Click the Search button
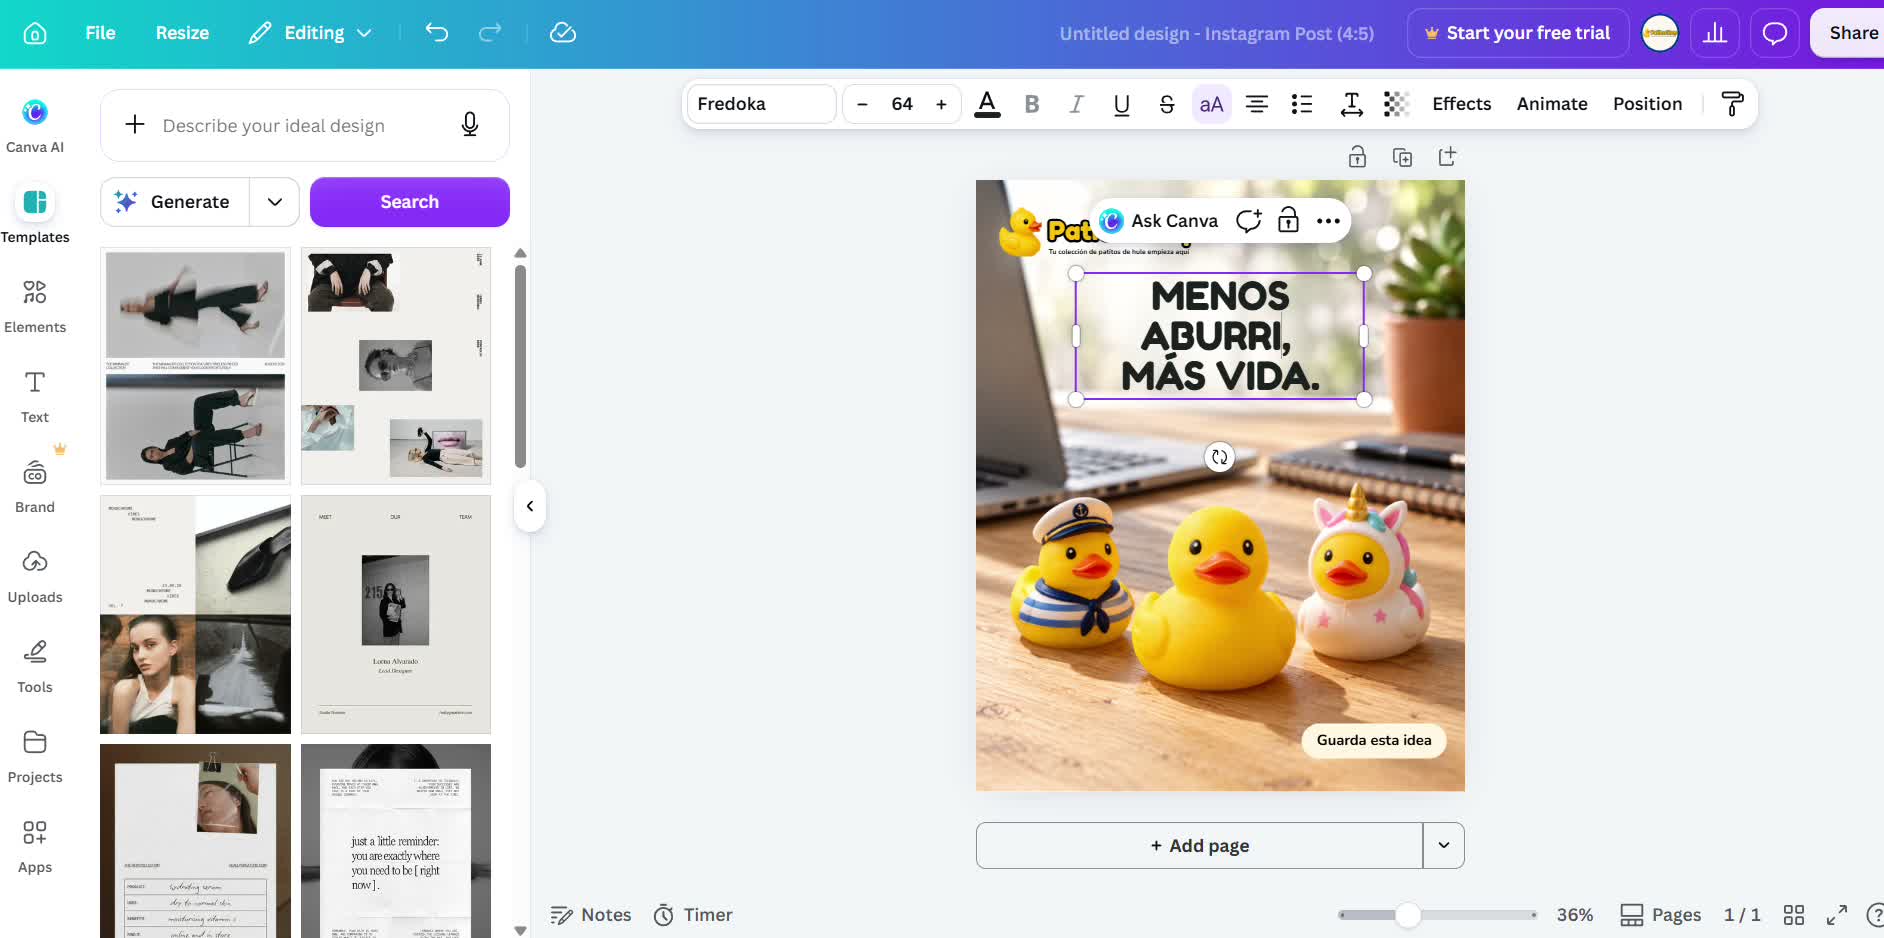The width and height of the screenshot is (1884, 938). [x=409, y=202]
